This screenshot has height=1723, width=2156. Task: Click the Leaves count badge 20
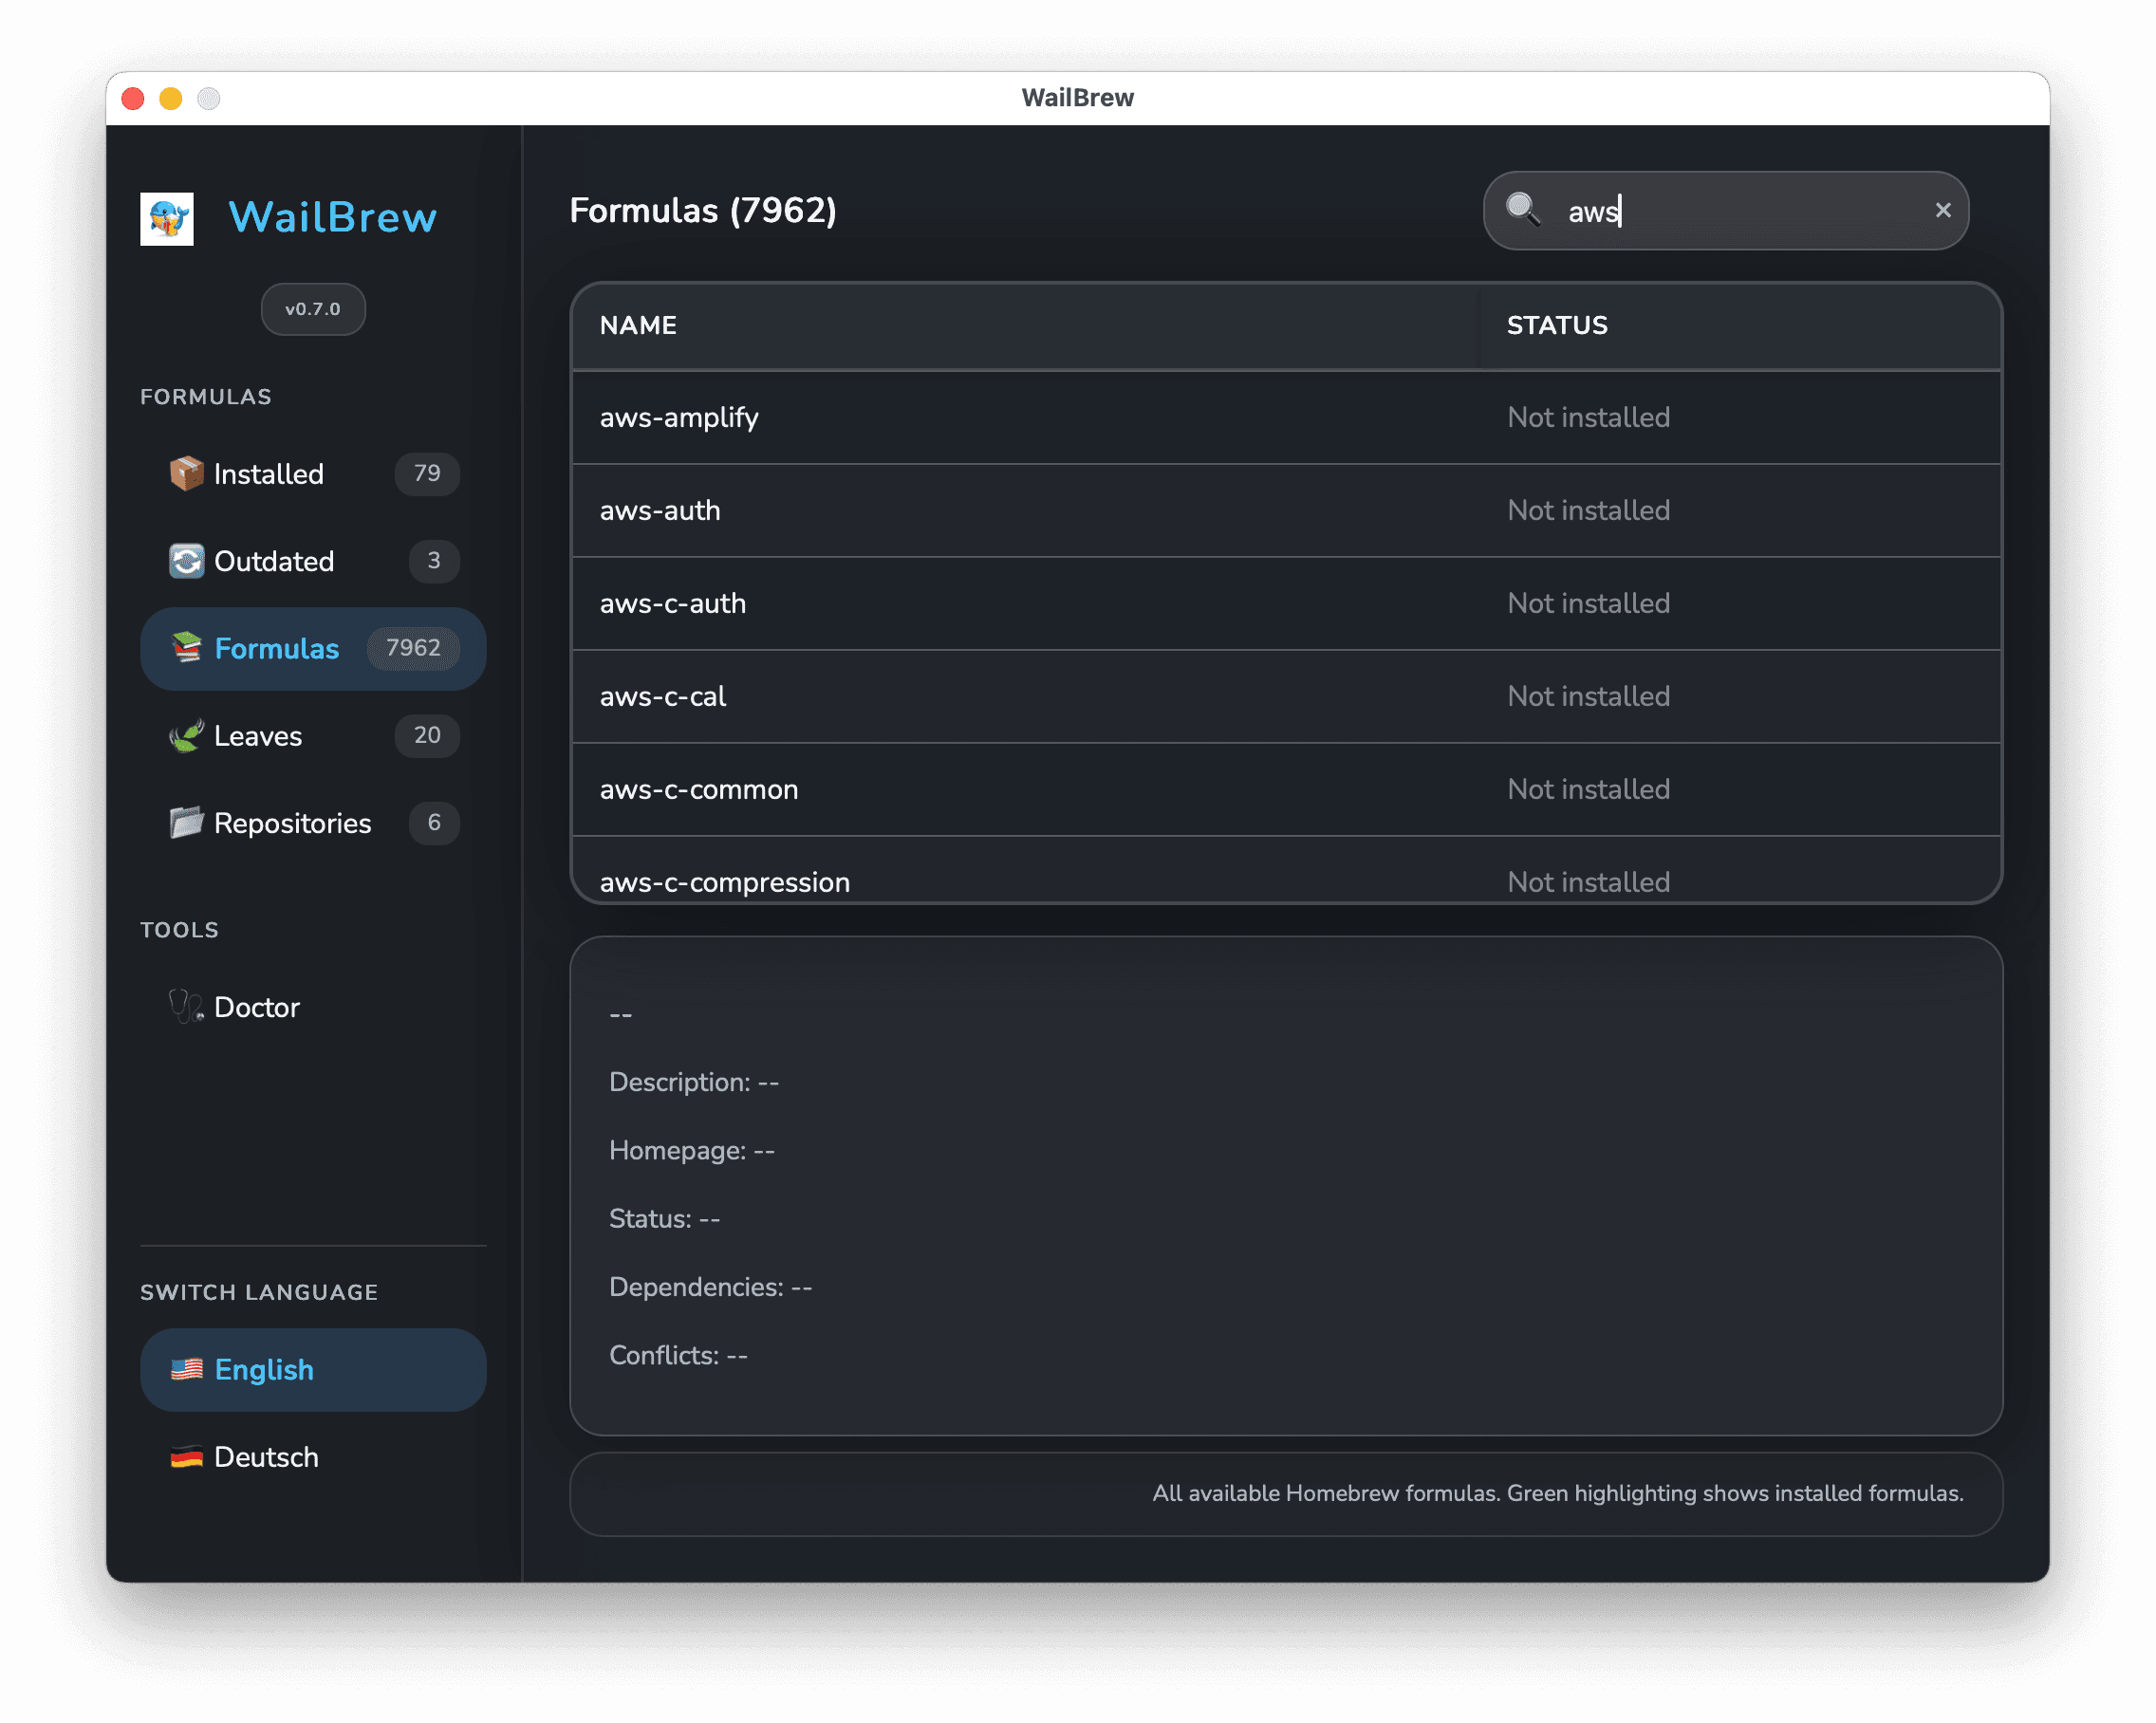[427, 736]
